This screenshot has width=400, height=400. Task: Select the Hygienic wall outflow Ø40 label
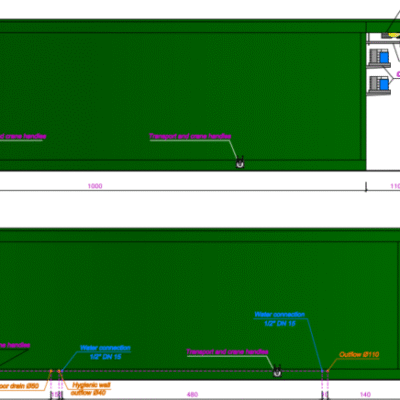pos(90,389)
